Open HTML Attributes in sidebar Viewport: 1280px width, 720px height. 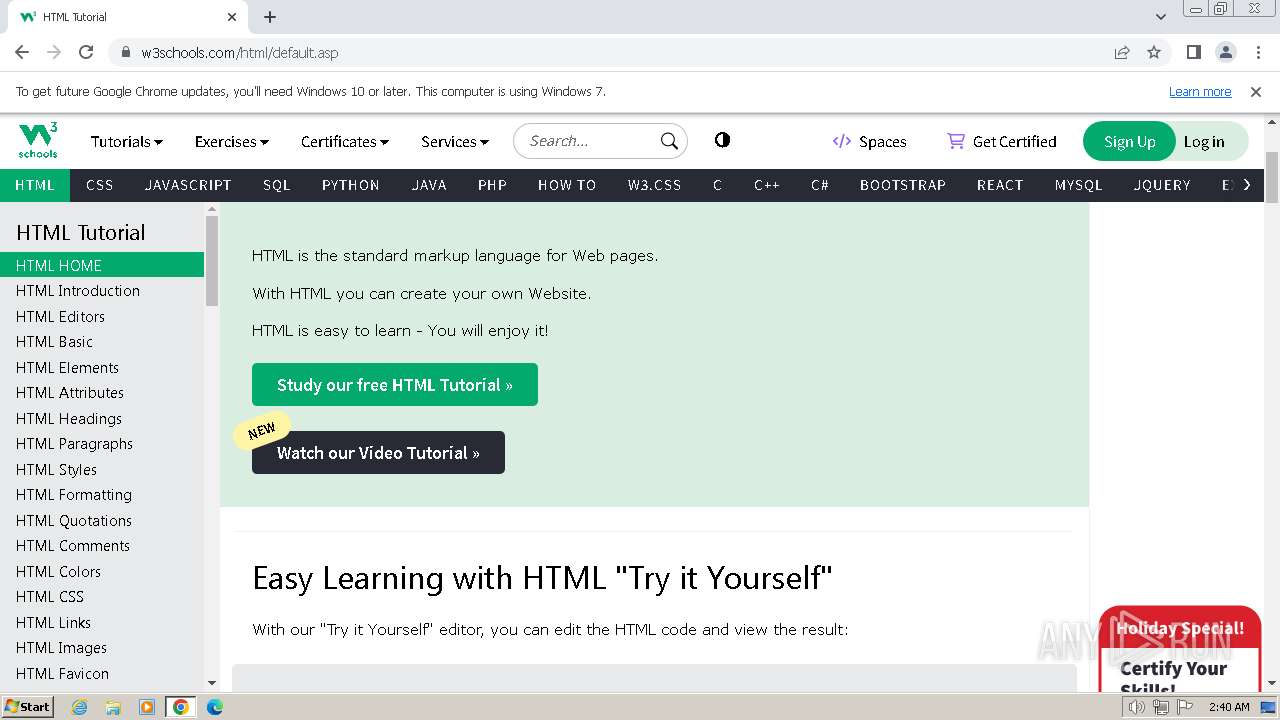coord(102,393)
